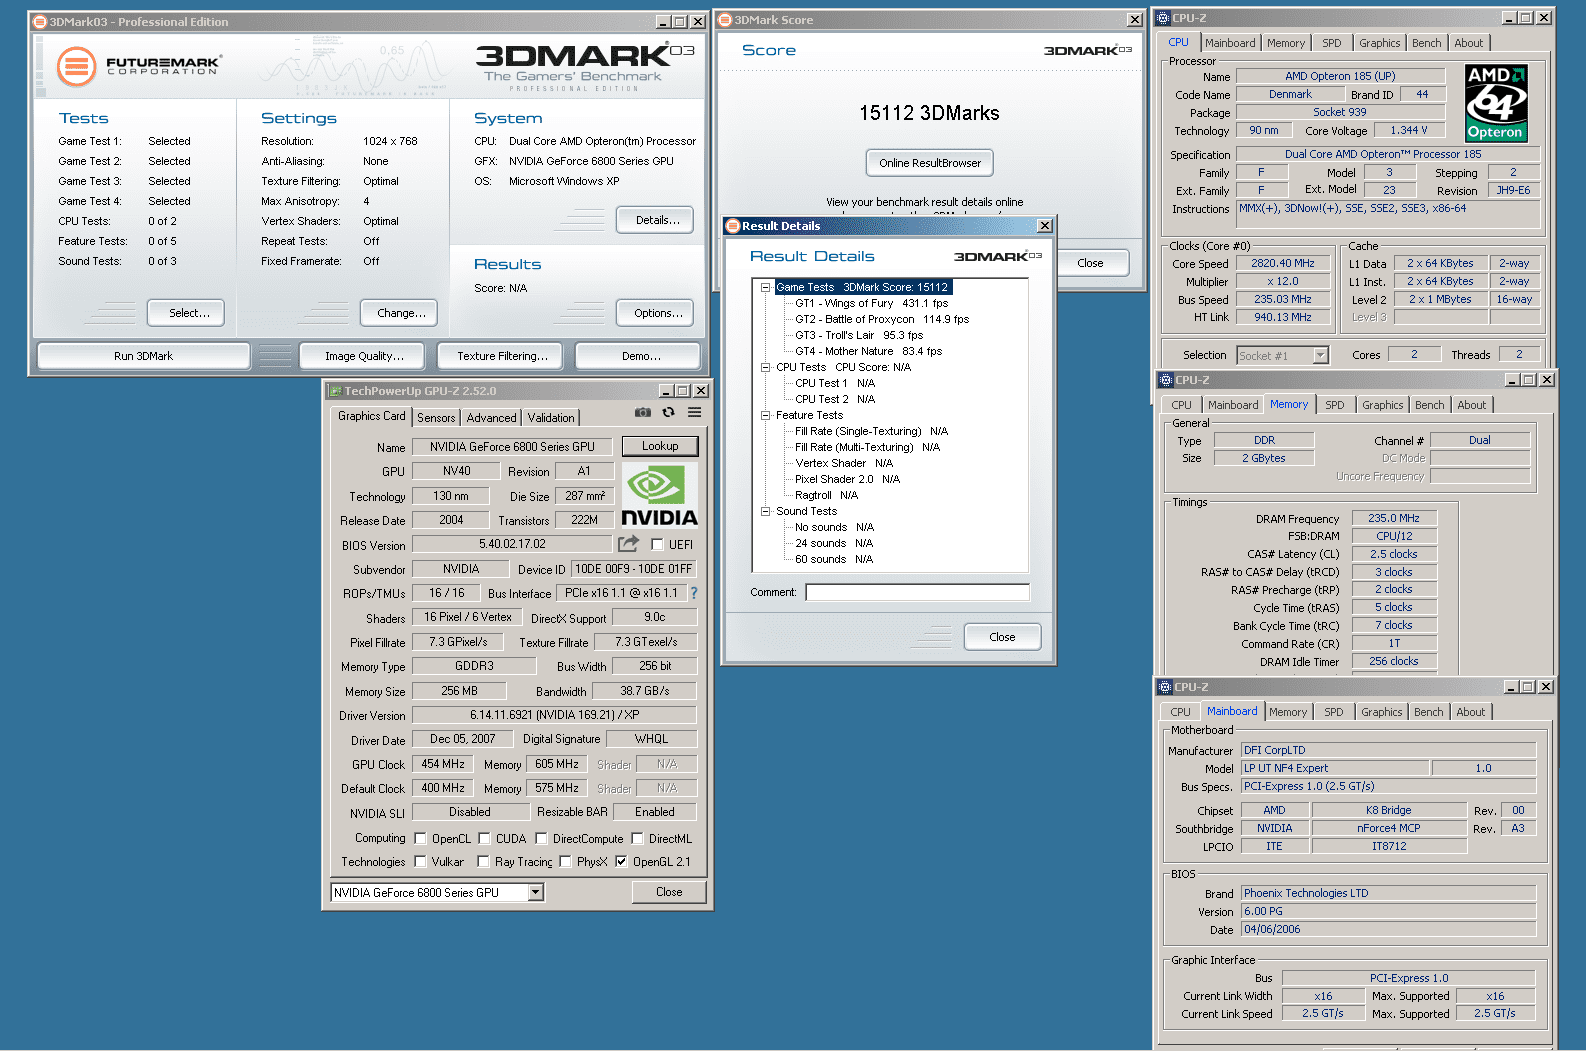Click the Options button under Results
This screenshot has height=1051, width=1586.
(655, 313)
